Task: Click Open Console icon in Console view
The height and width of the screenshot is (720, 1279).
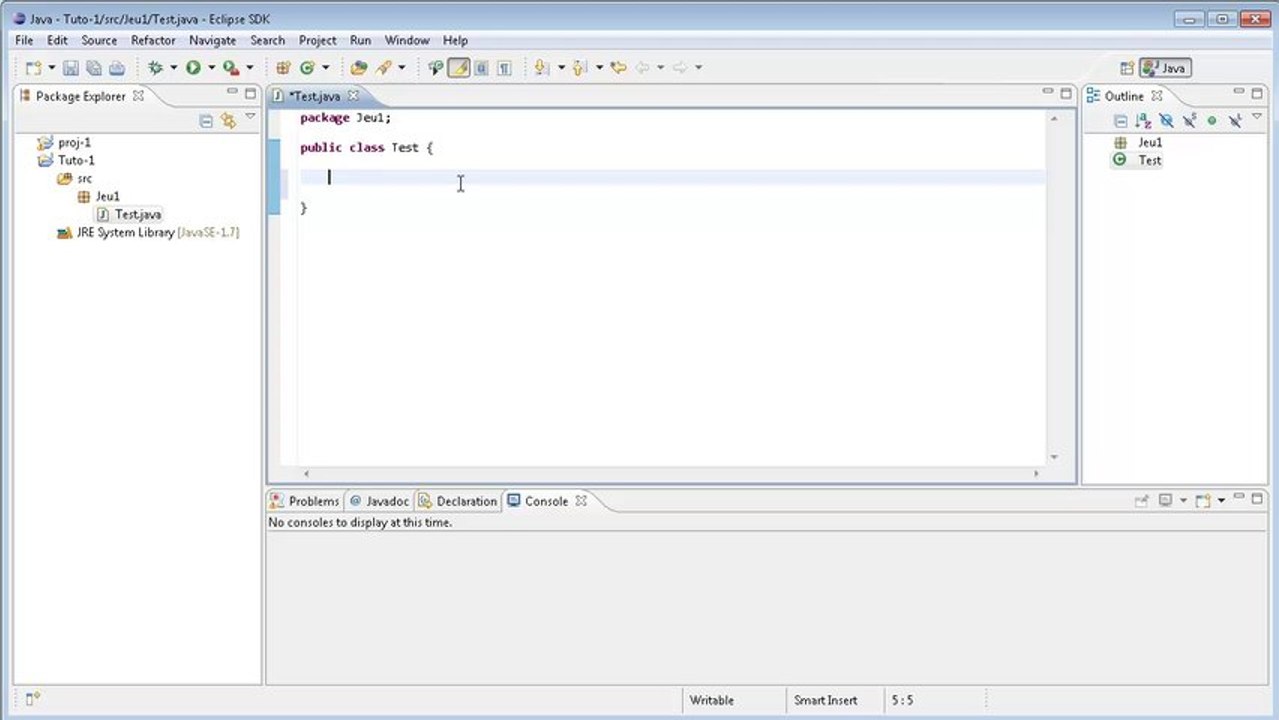Action: click(1203, 501)
